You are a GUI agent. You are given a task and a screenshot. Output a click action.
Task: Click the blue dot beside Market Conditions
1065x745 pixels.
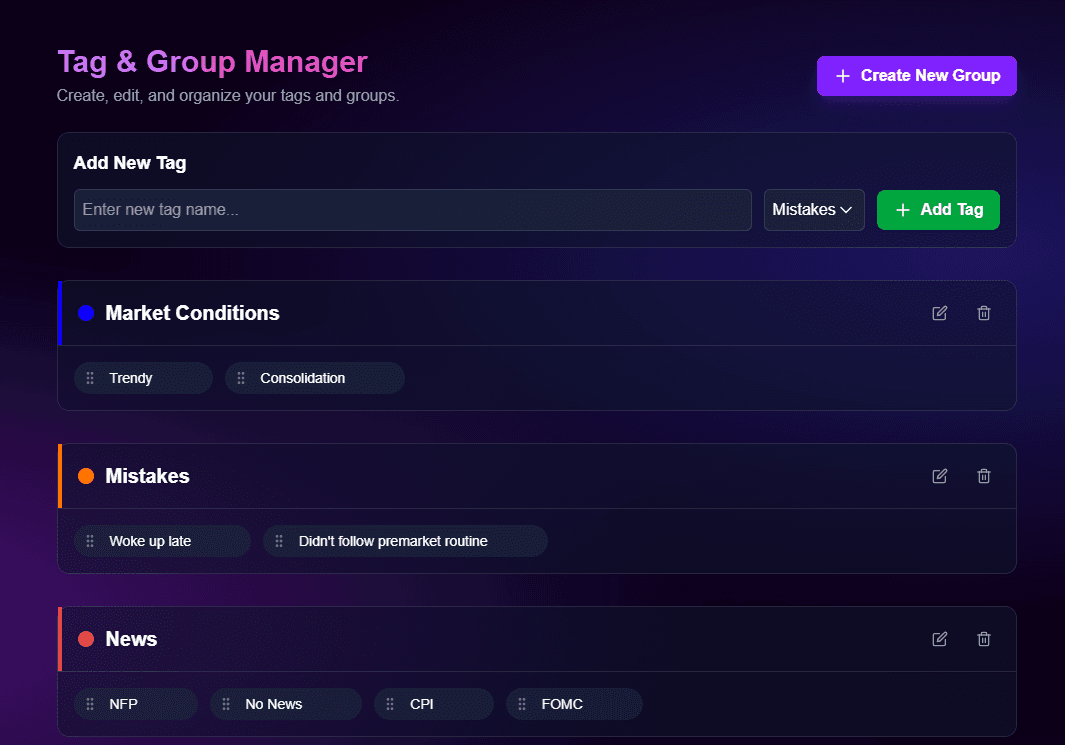[x=85, y=313]
